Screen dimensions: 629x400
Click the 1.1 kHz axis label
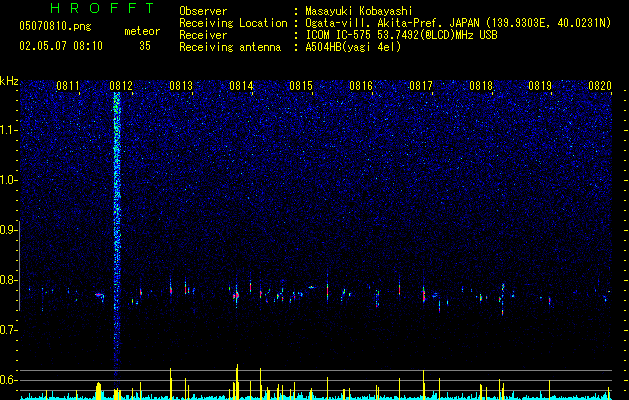coord(7,130)
